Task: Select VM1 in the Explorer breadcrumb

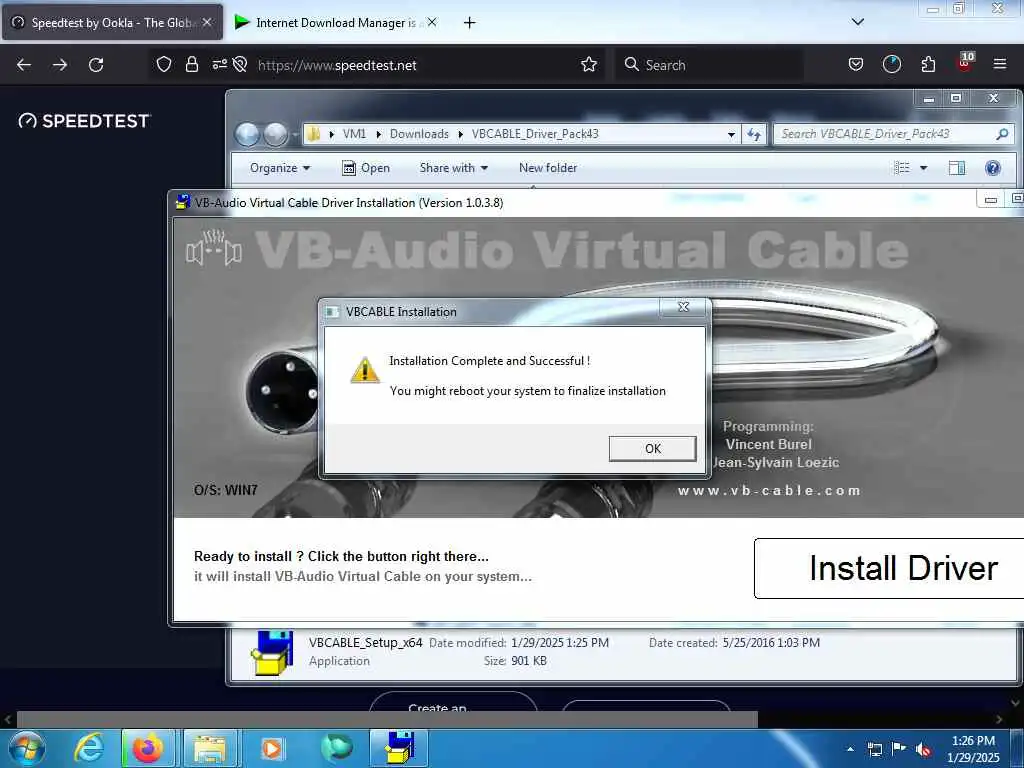Action: point(354,134)
